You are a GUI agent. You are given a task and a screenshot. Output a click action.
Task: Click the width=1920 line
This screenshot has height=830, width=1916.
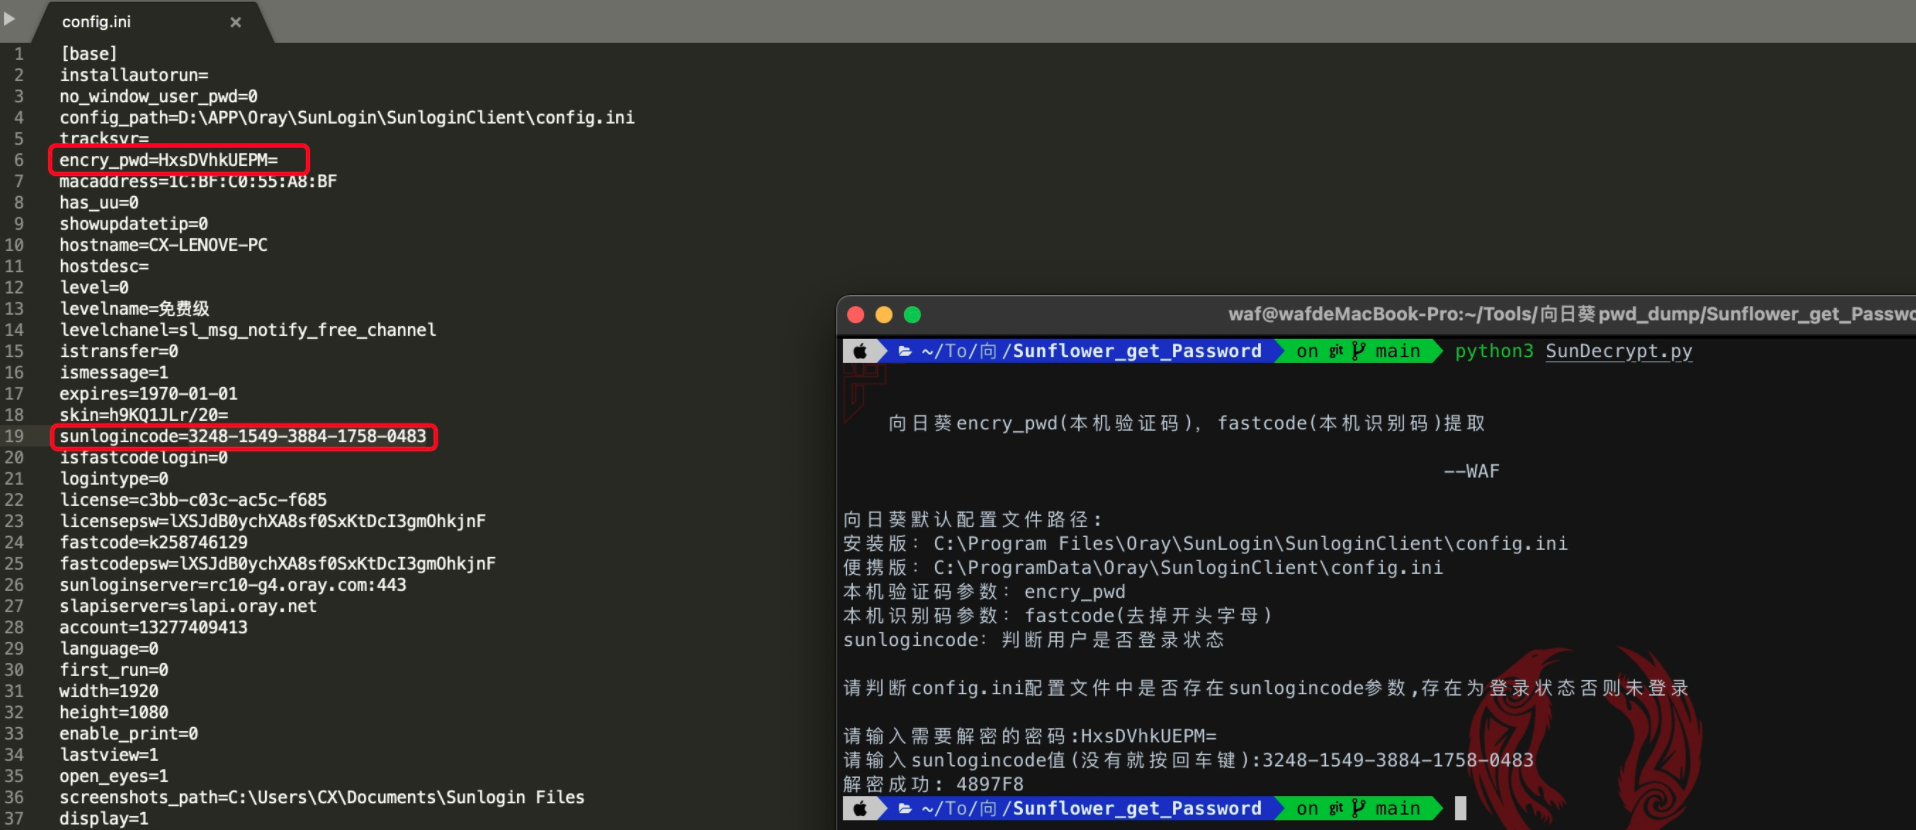[109, 691]
